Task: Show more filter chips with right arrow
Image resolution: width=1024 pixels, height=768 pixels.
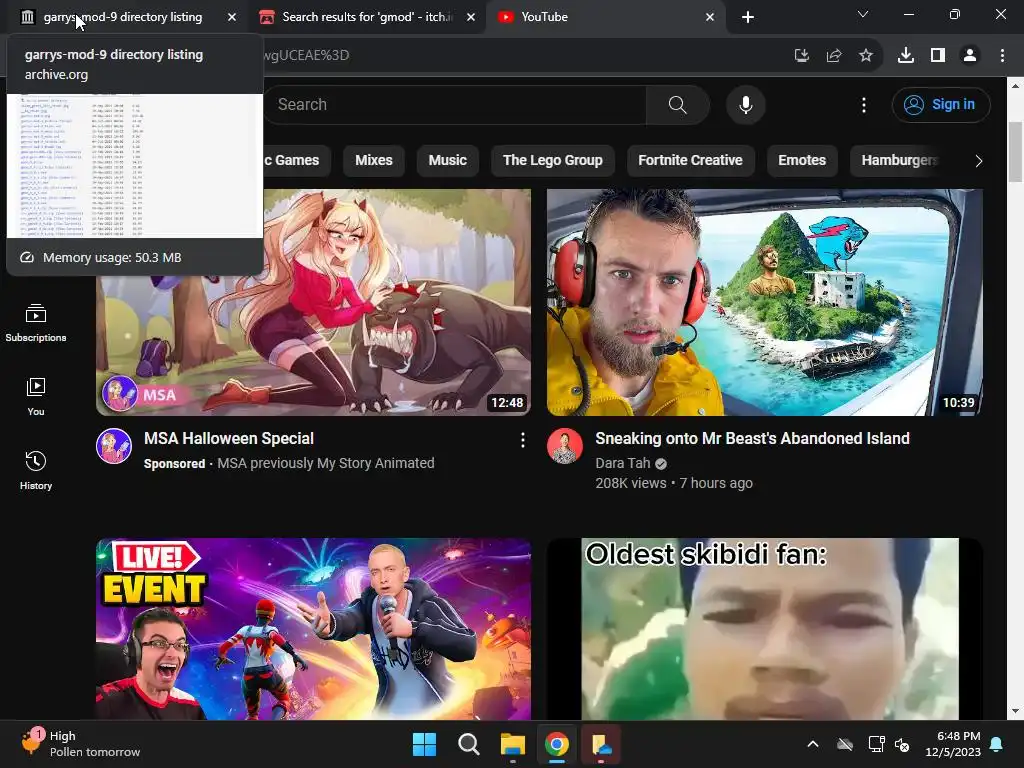Action: [x=978, y=161]
